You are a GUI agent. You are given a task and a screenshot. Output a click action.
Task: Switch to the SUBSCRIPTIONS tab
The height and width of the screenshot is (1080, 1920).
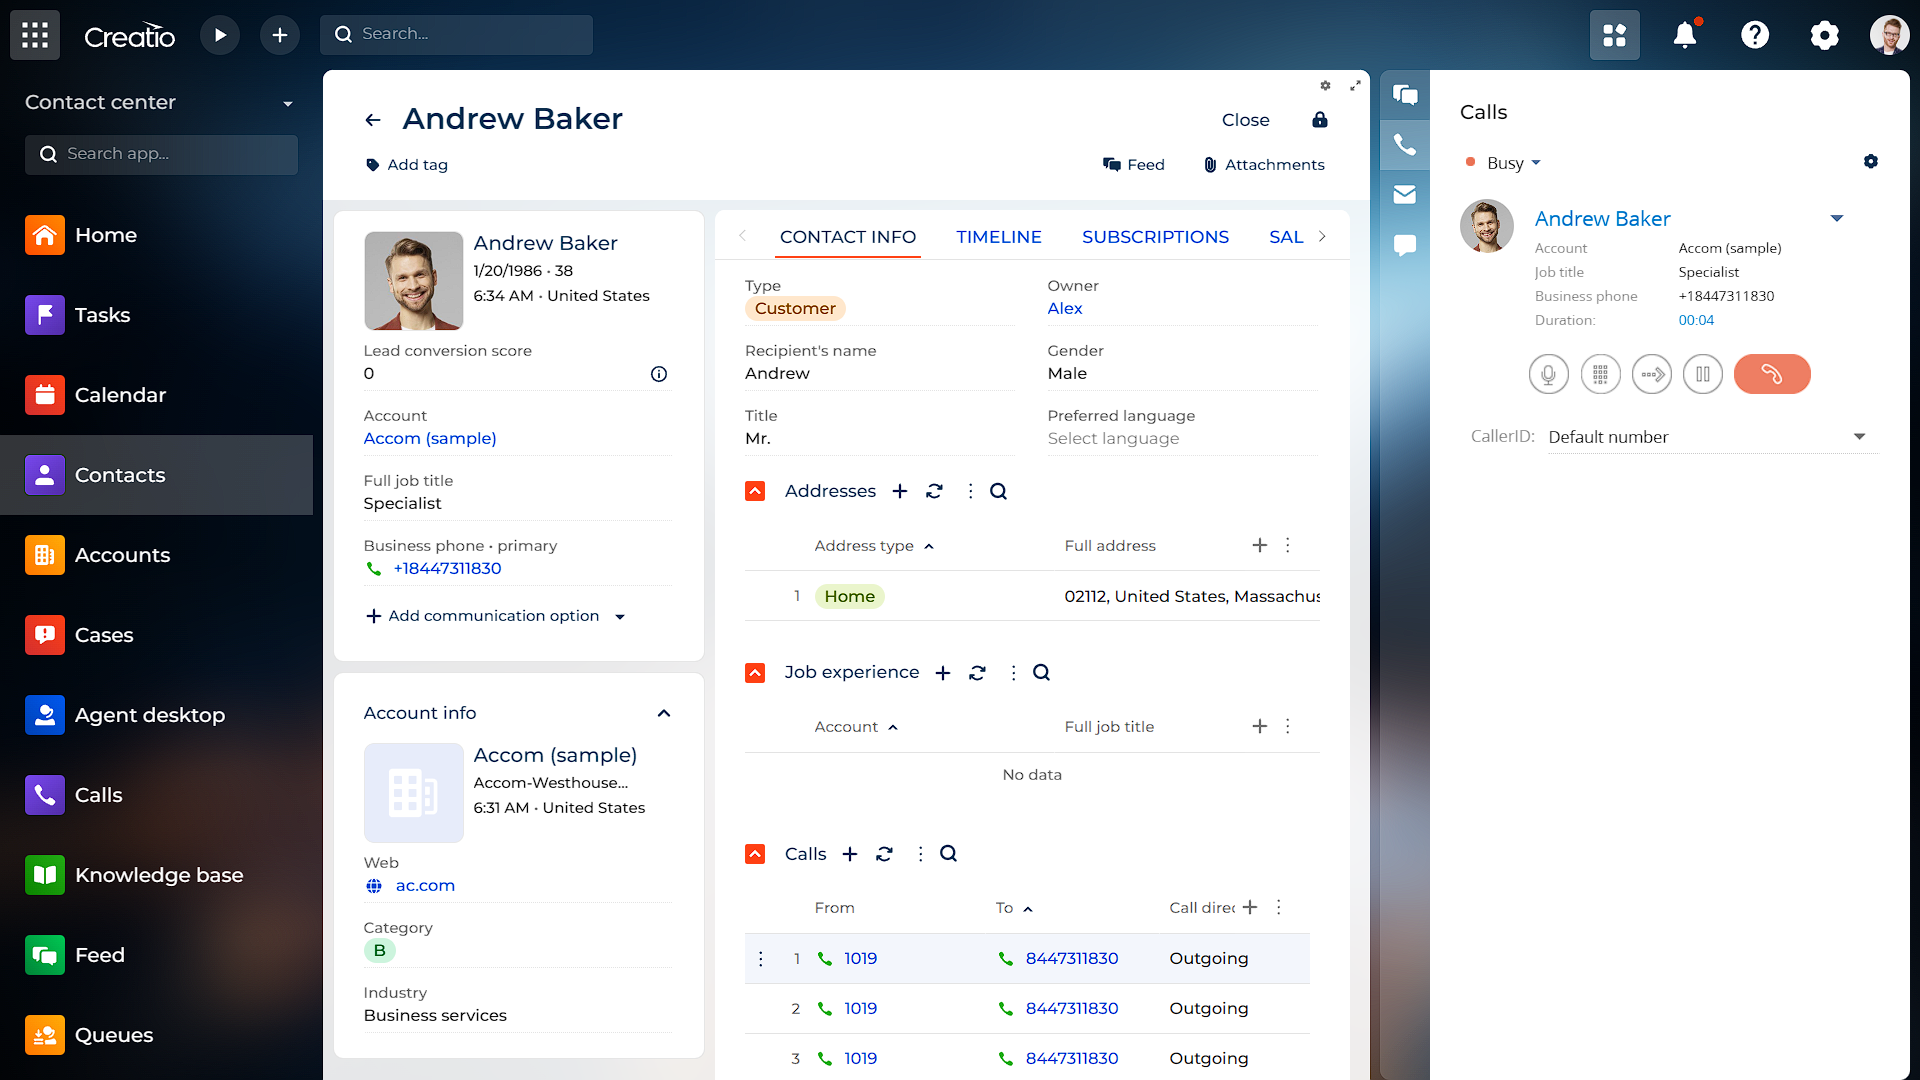coord(1155,237)
